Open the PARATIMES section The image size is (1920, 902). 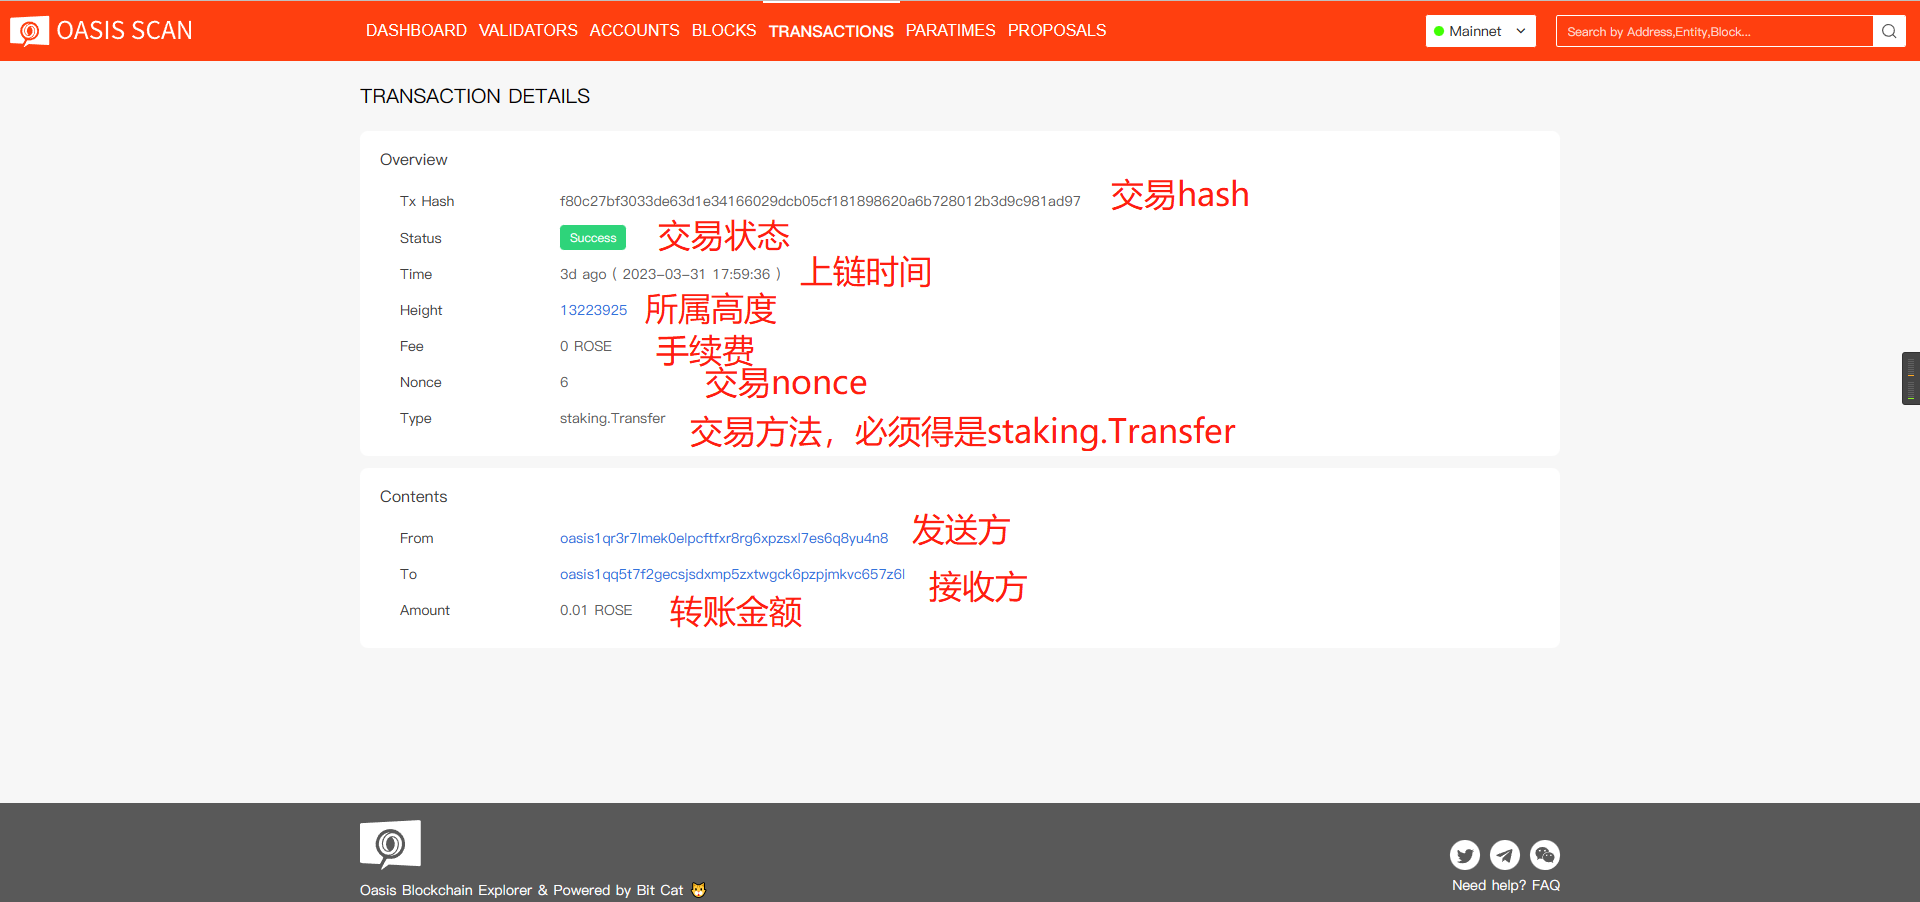tap(949, 30)
